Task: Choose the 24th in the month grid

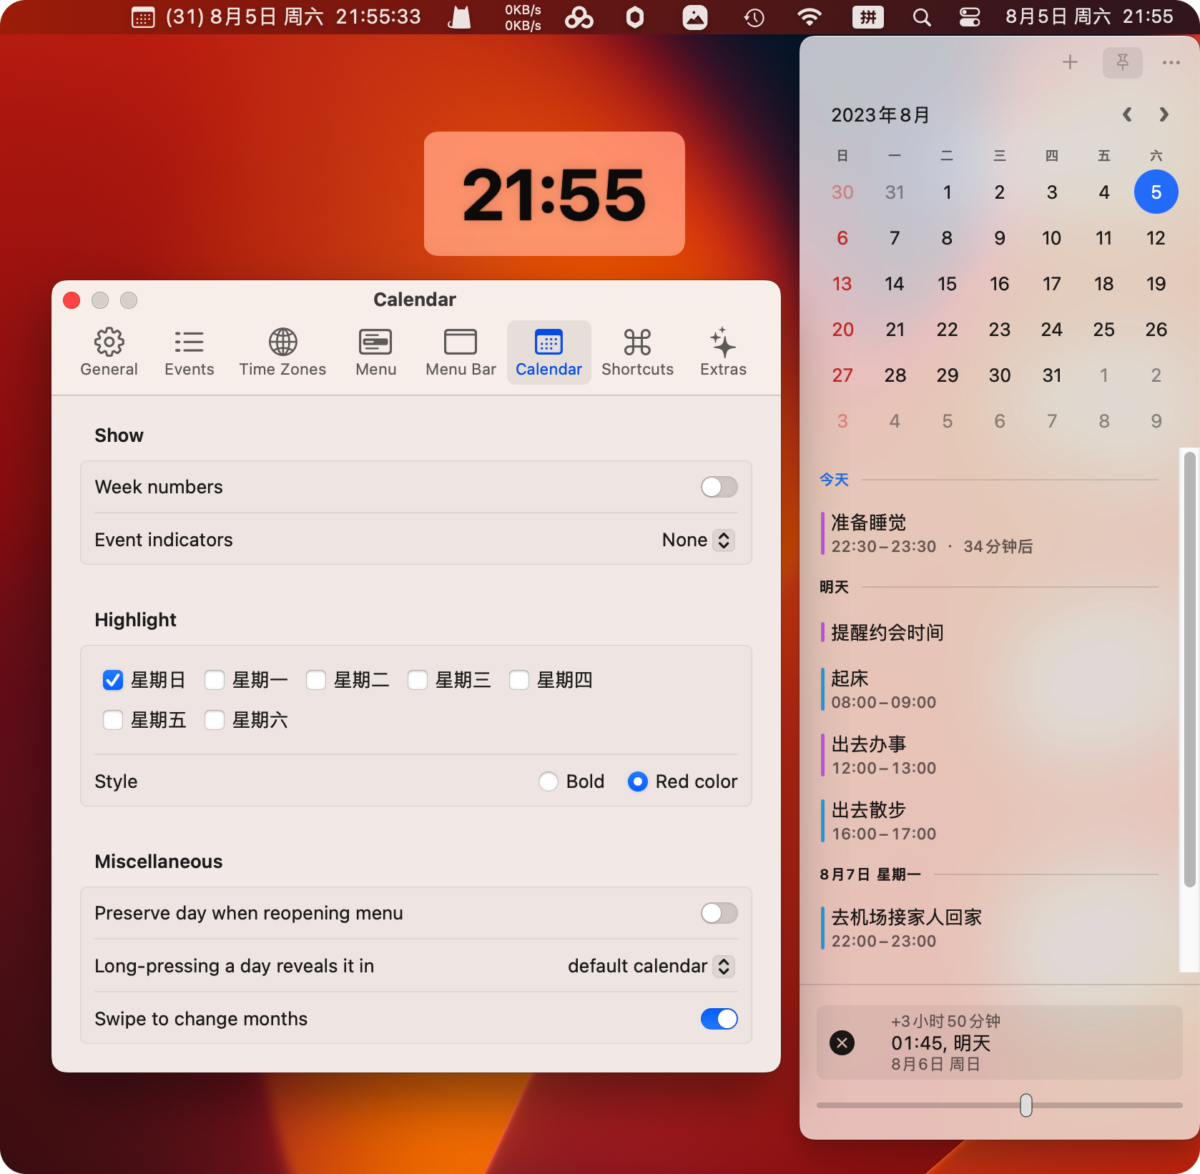Action: pos(1052,330)
